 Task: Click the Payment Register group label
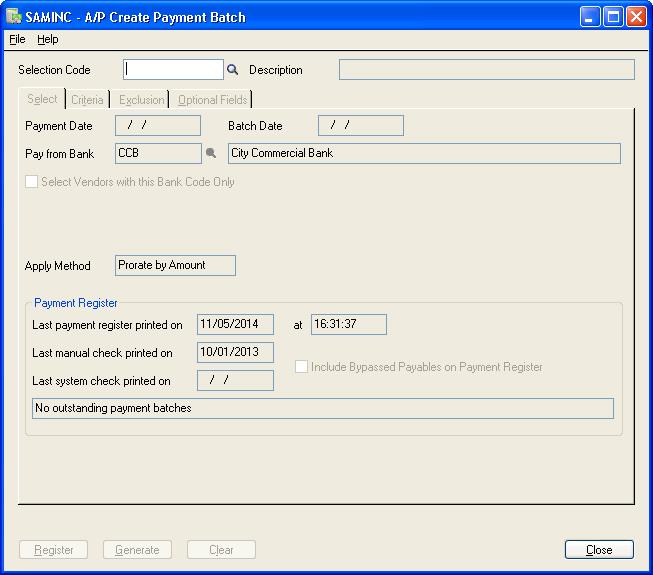tap(75, 303)
